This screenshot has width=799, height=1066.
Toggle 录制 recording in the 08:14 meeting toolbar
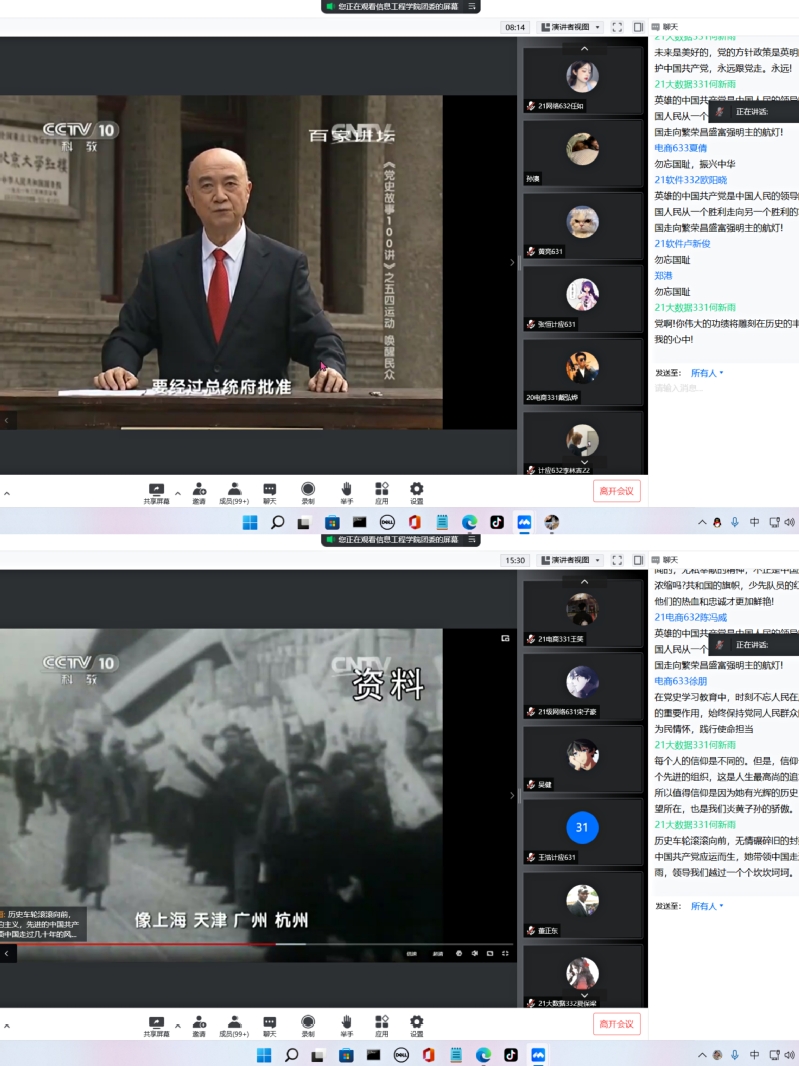(308, 490)
